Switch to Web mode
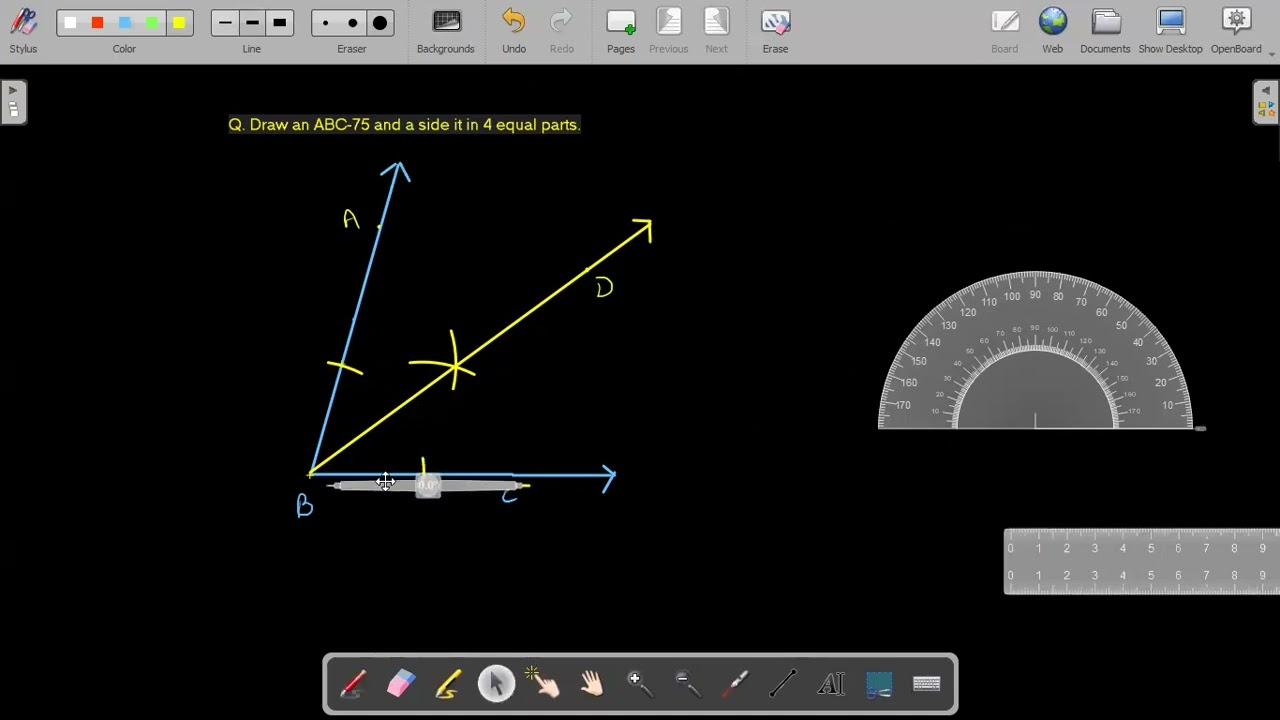The height and width of the screenshot is (720, 1280). (1053, 31)
